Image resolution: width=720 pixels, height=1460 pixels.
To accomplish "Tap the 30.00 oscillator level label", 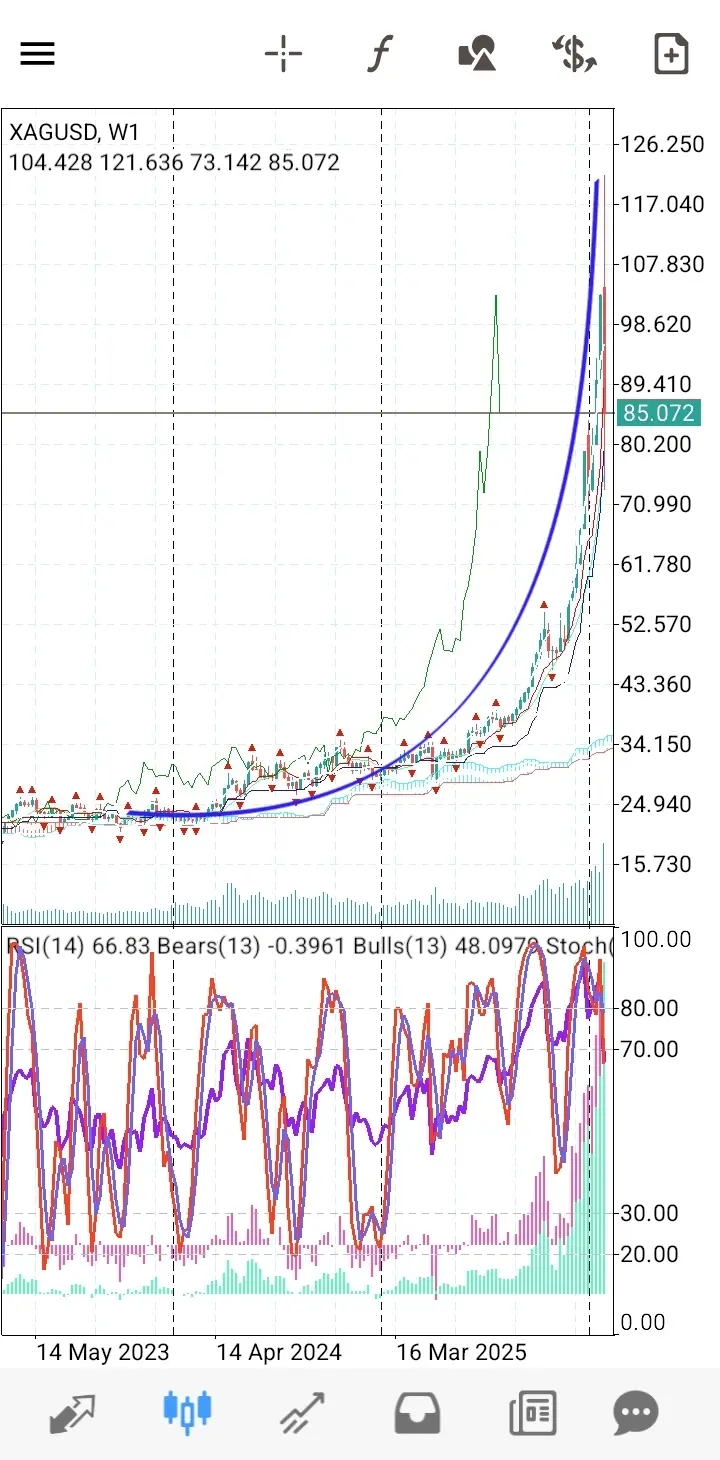I will click(x=650, y=1213).
